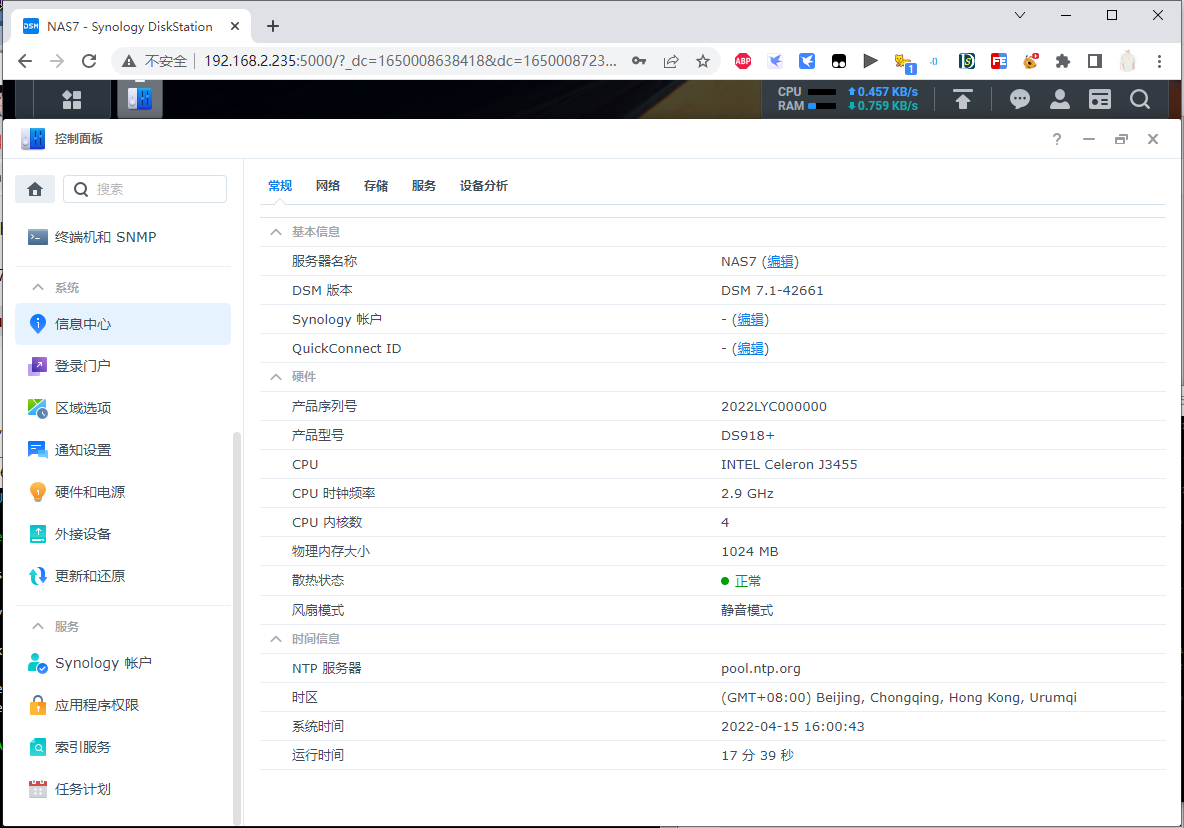Edit the QuickConnect ID

(x=751, y=348)
